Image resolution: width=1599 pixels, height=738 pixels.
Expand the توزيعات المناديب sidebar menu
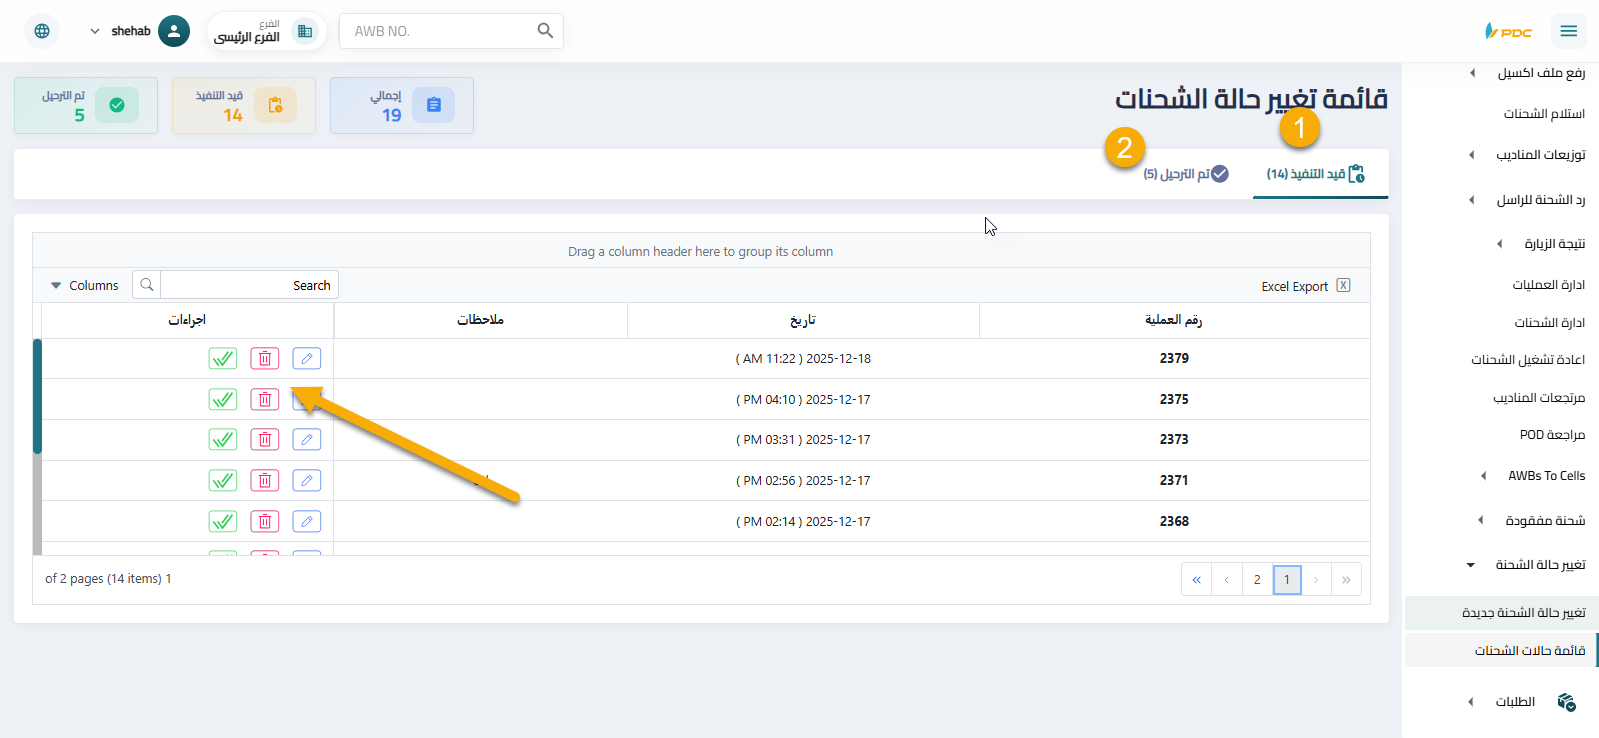click(x=1540, y=155)
